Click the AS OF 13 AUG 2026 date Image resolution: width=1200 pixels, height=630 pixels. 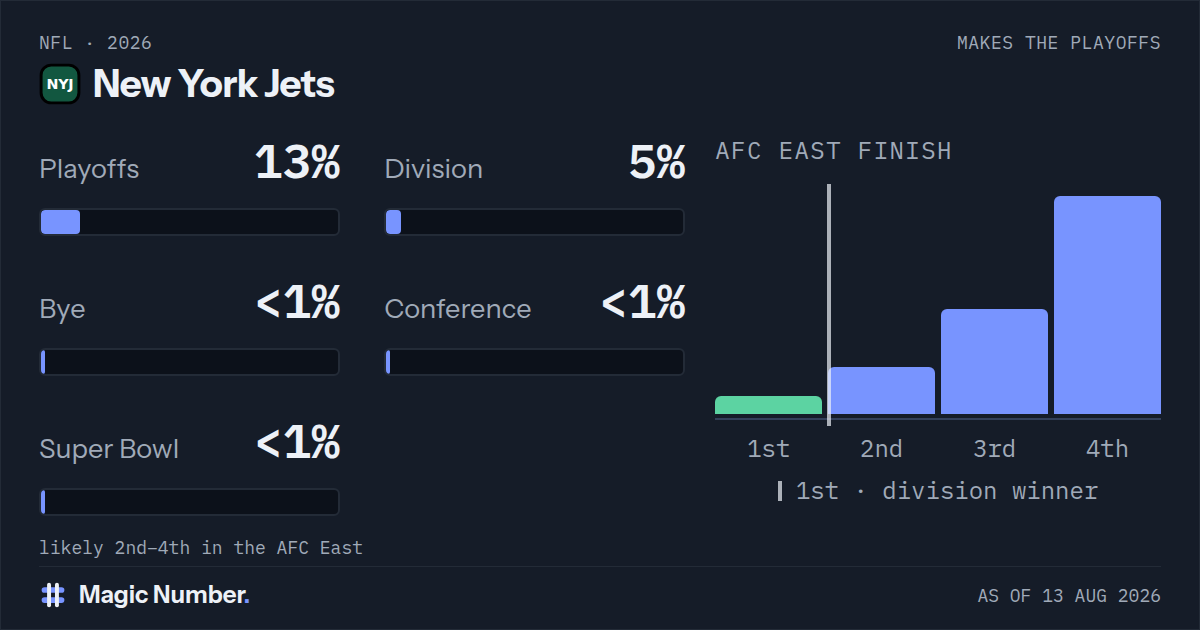1069,596
